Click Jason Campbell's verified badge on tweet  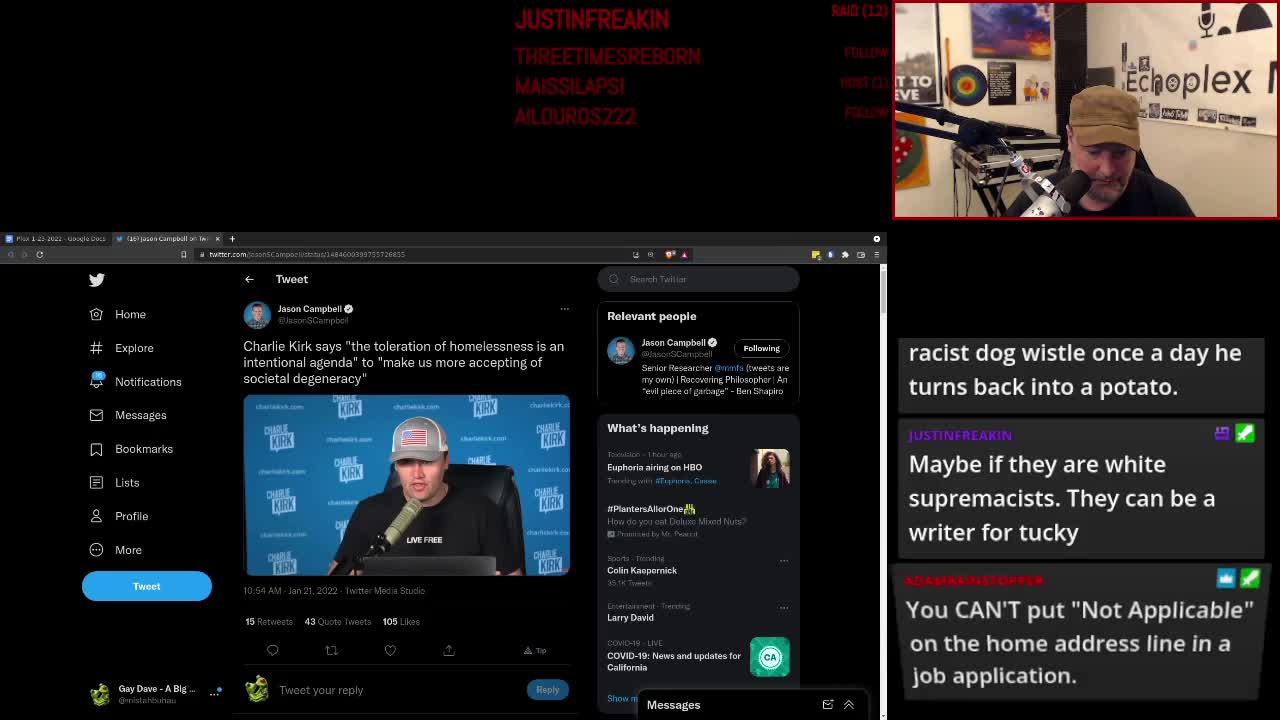click(x=348, y=309)
